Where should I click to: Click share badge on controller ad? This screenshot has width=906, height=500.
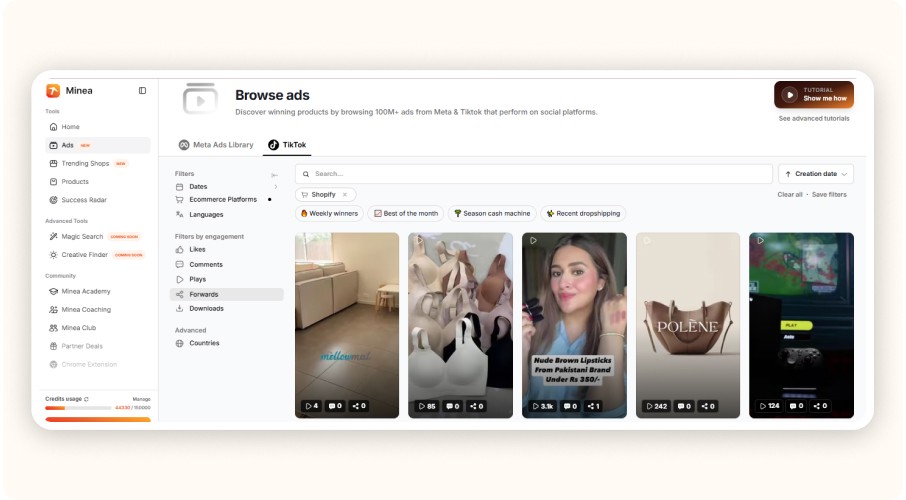(x=820, y=406)
